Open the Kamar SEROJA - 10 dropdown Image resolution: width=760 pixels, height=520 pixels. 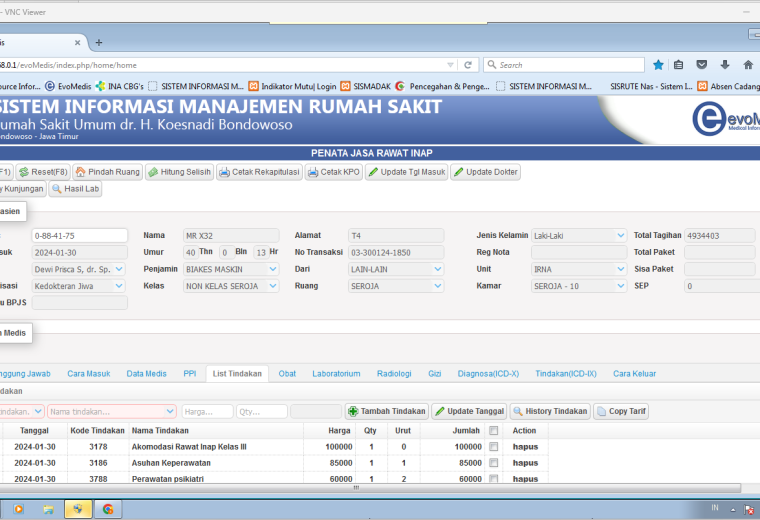tap(620, 286)
